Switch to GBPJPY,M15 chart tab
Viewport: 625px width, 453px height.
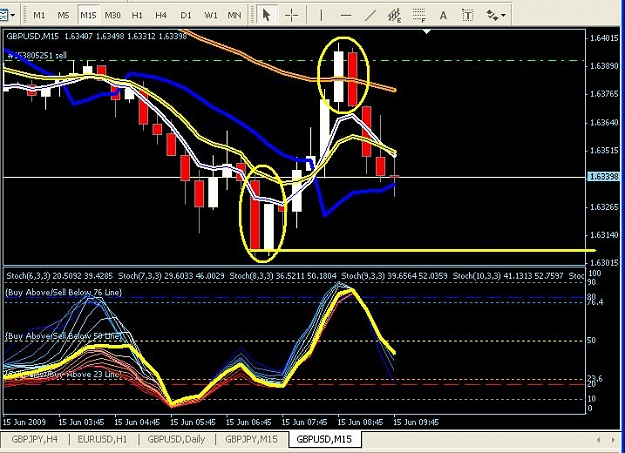pos(251,439)
